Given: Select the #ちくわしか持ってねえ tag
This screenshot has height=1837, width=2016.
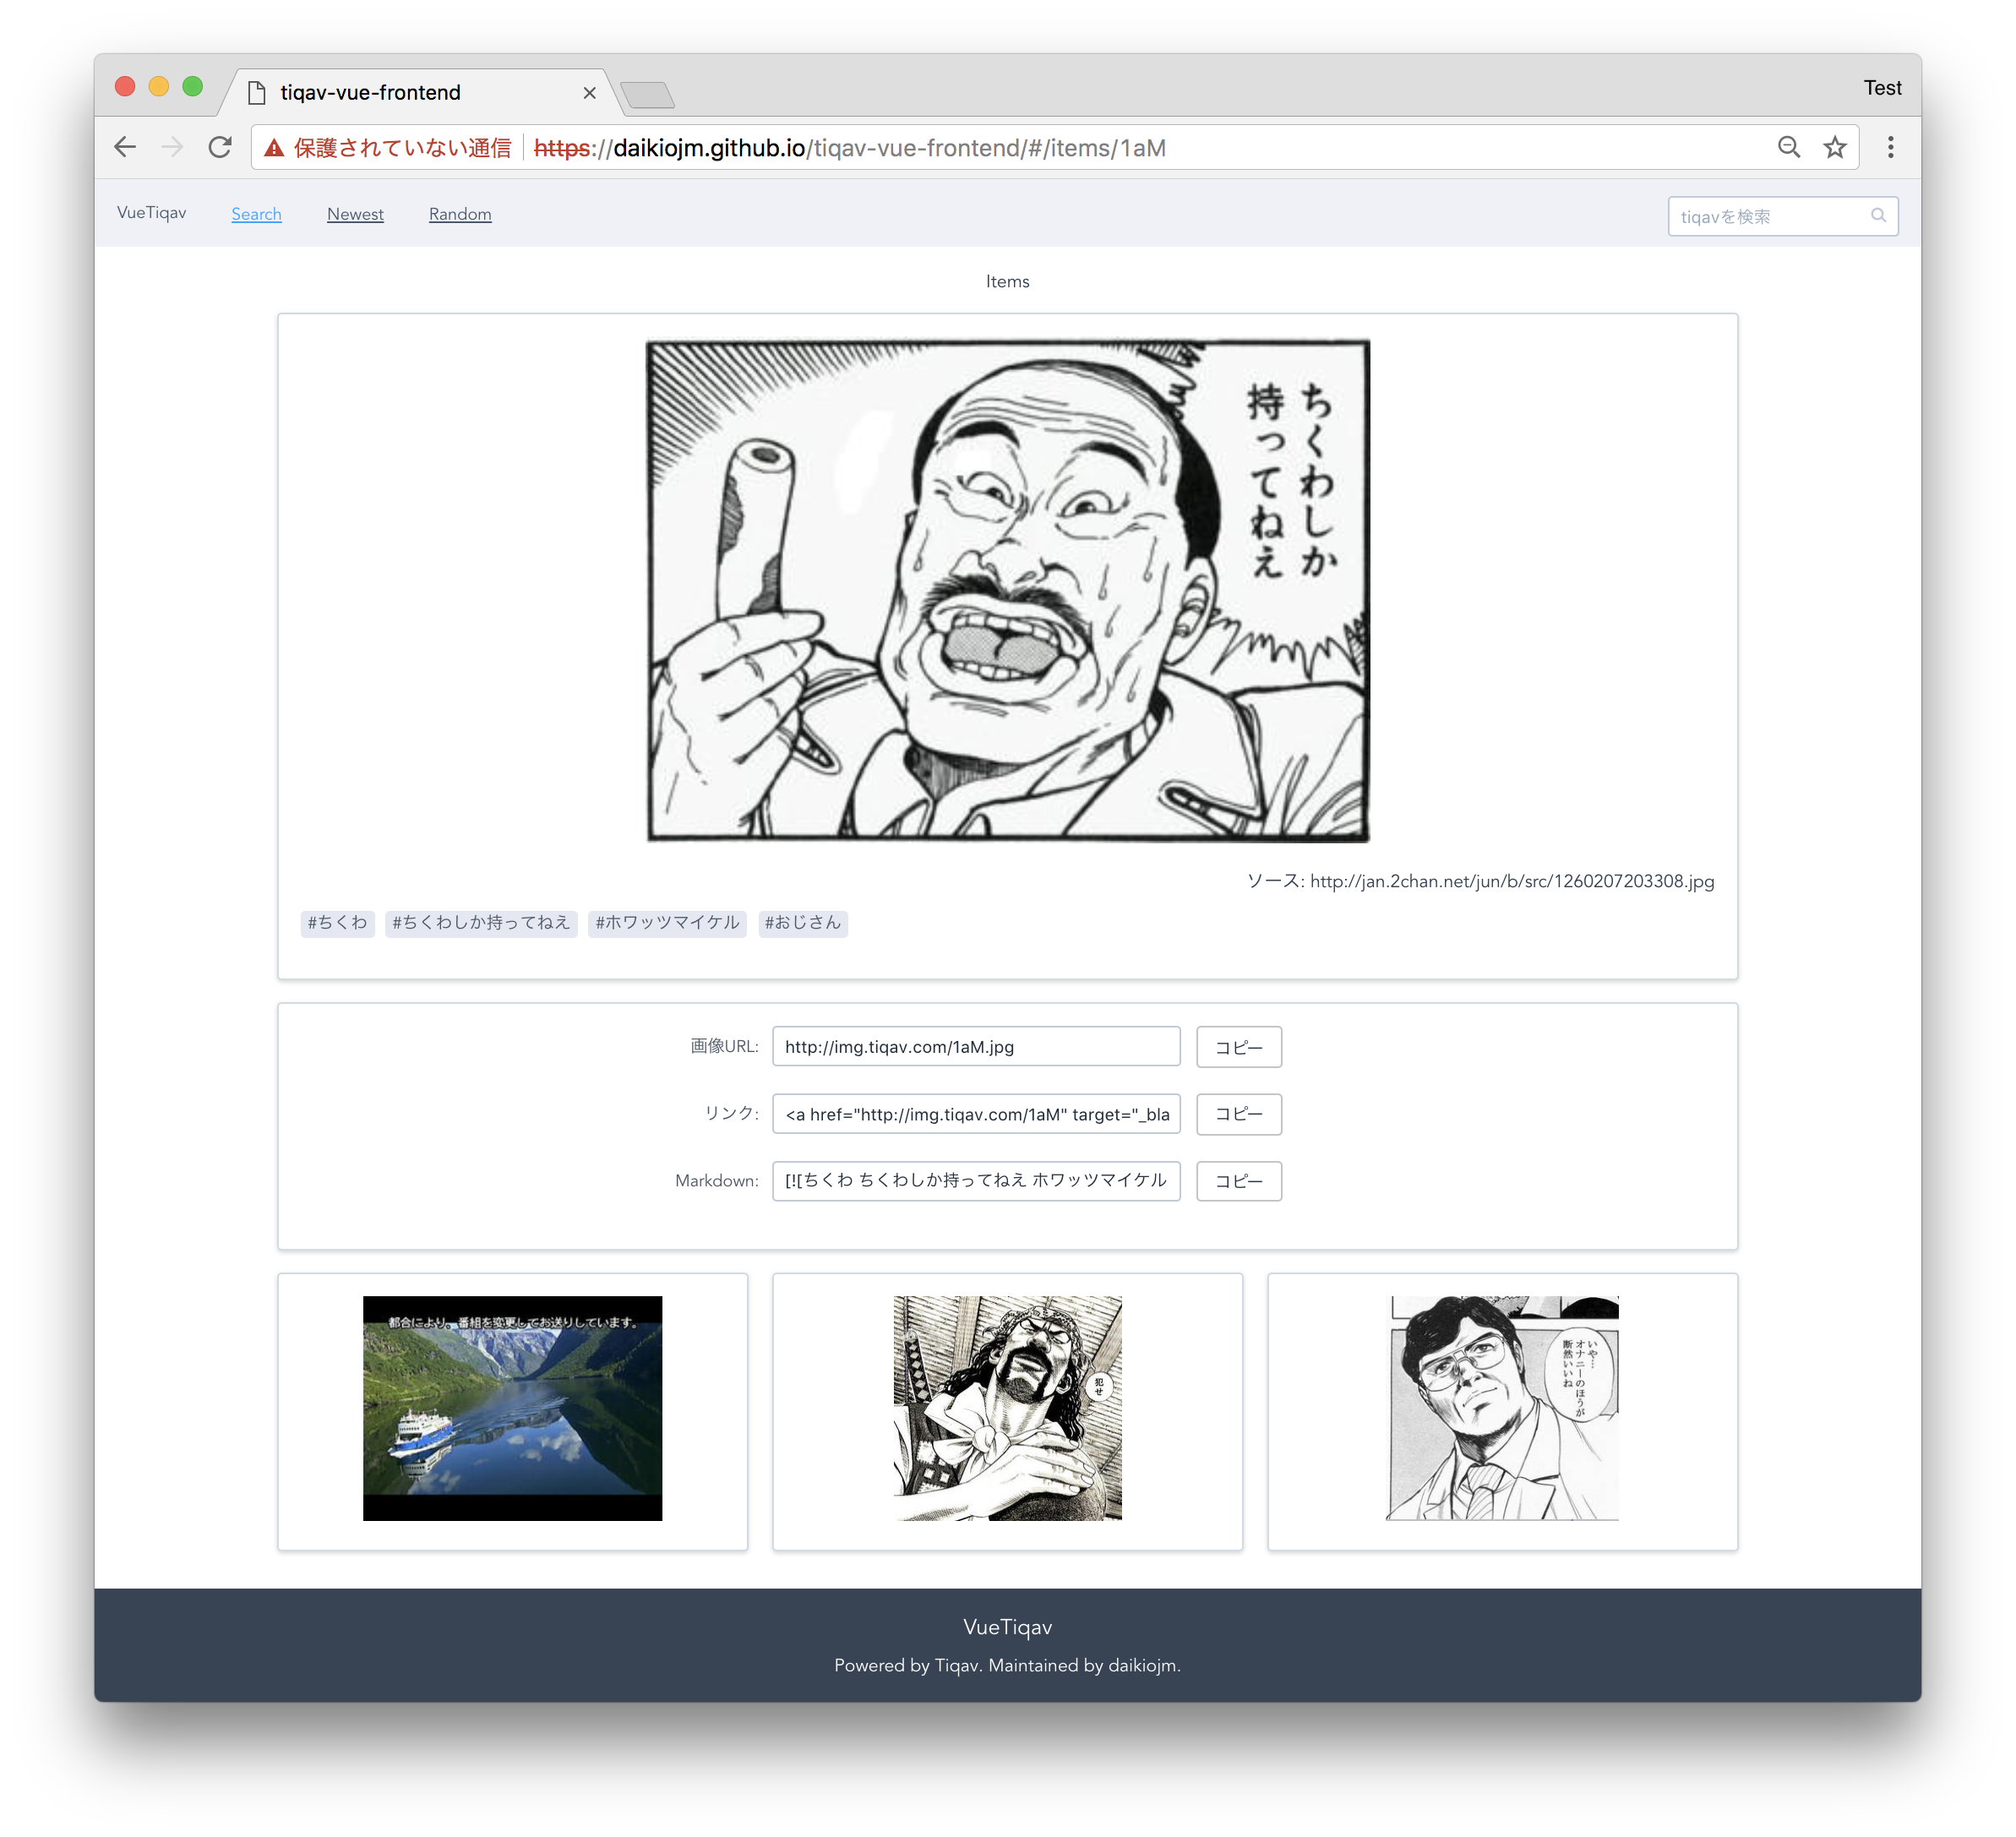Looking at the screenshot, I should (x=481, y=922).
